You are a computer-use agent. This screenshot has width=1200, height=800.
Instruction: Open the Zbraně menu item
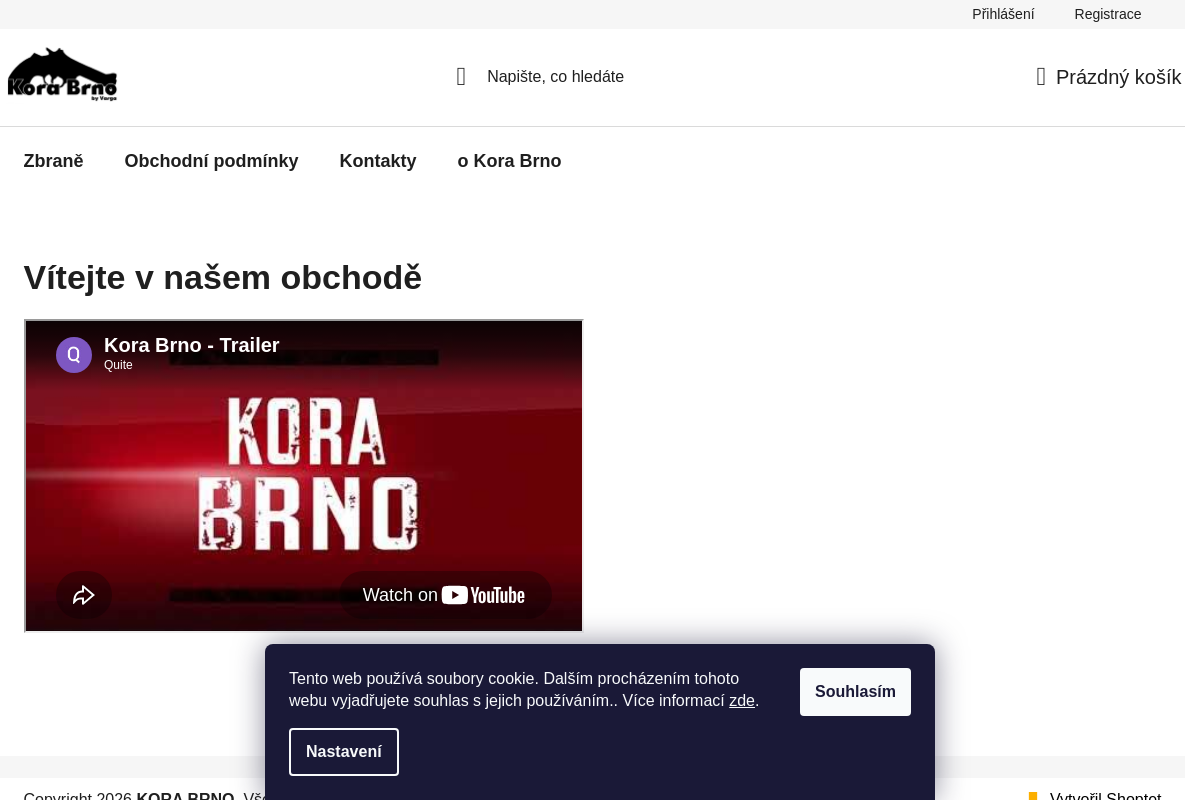point(54,161)
